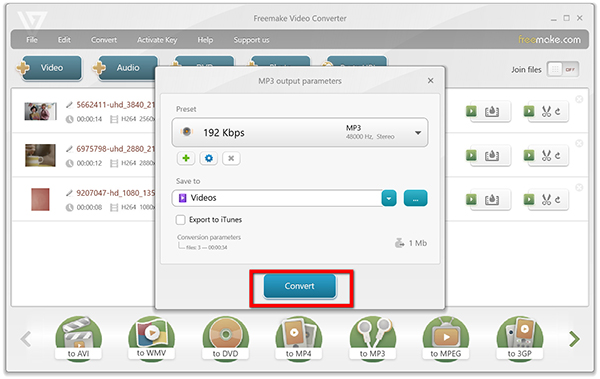Screen dimensions: 600x379
Task: Visit the freemake.com link
Action: pyautogui.click(x=549, y=39)
